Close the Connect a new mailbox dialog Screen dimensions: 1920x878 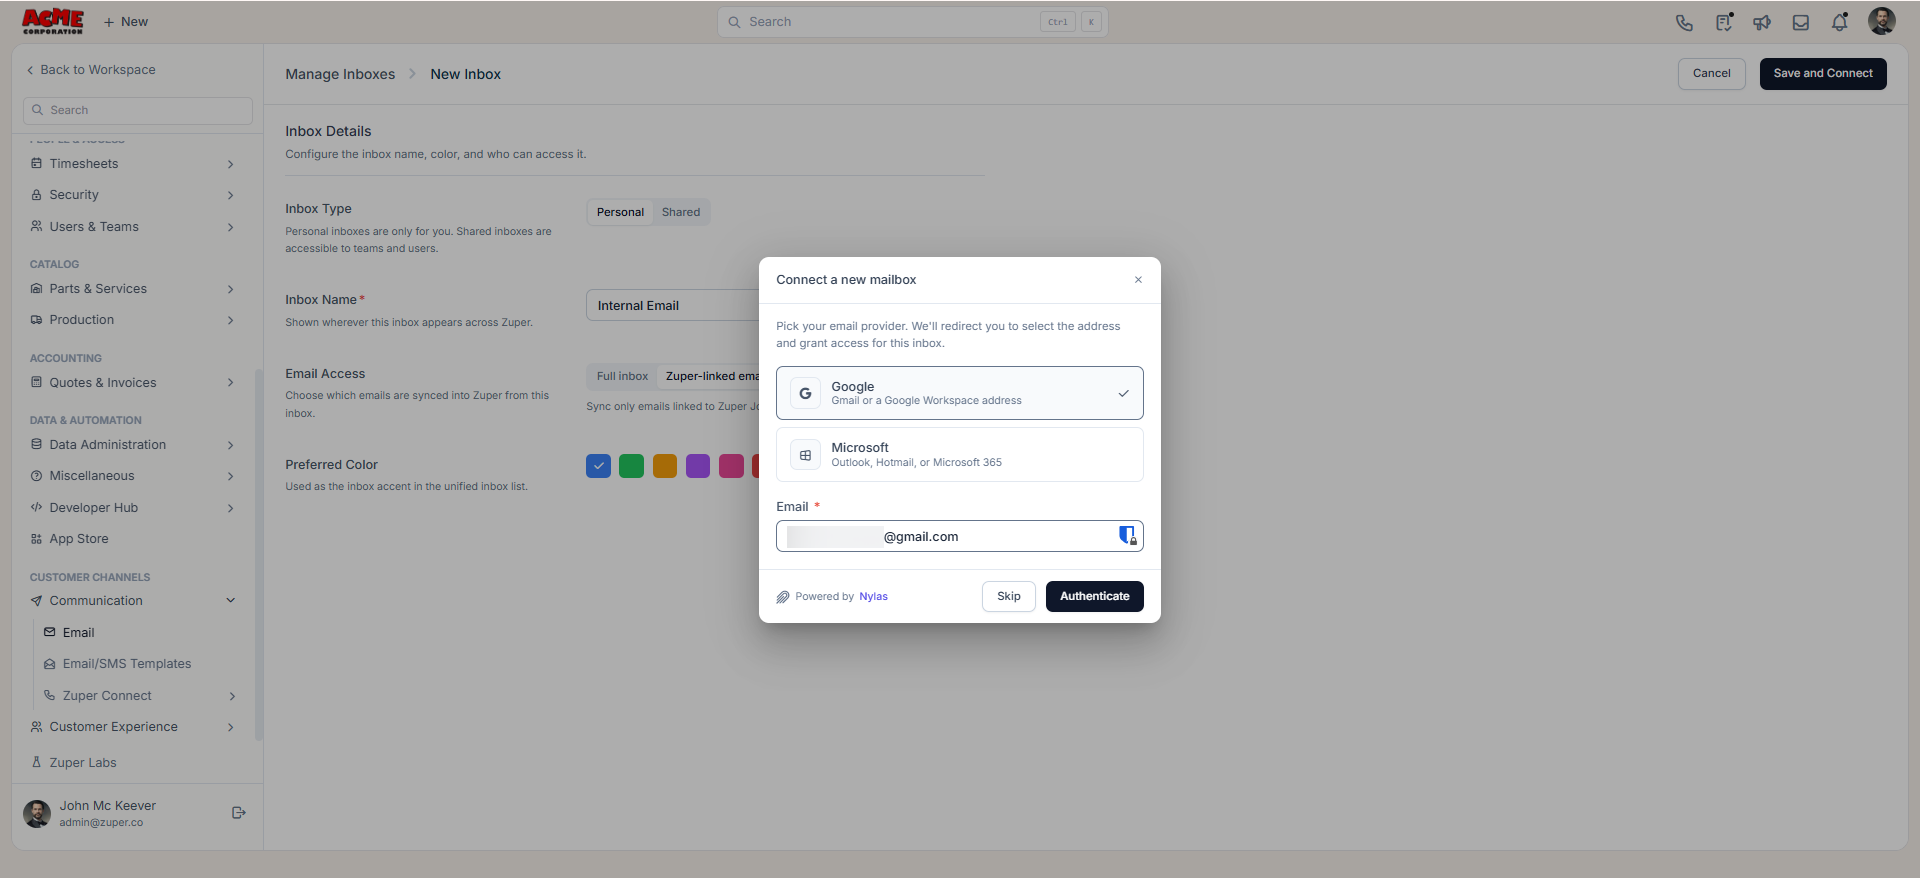tap(1138, 280)
